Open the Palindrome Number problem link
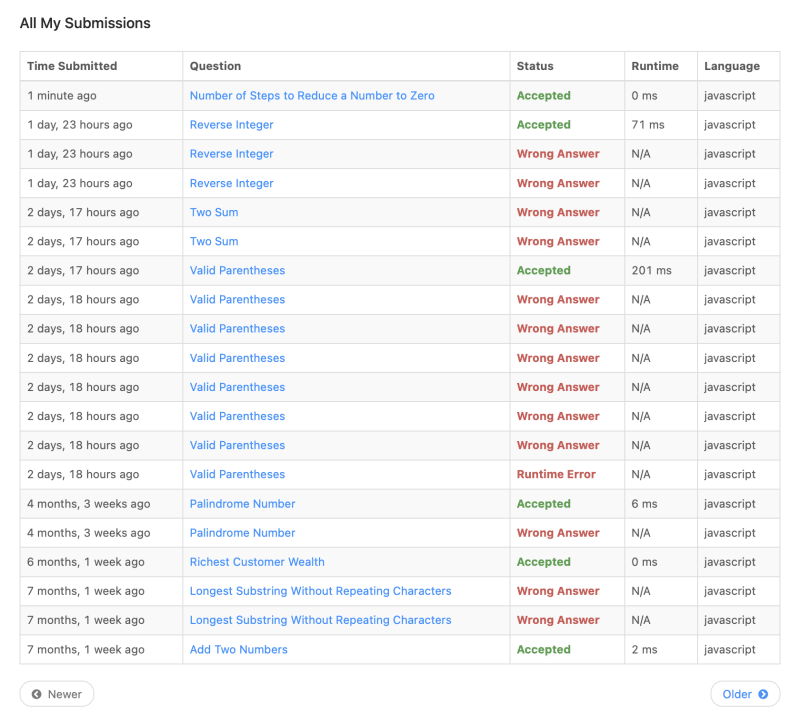 coord(242,503)
